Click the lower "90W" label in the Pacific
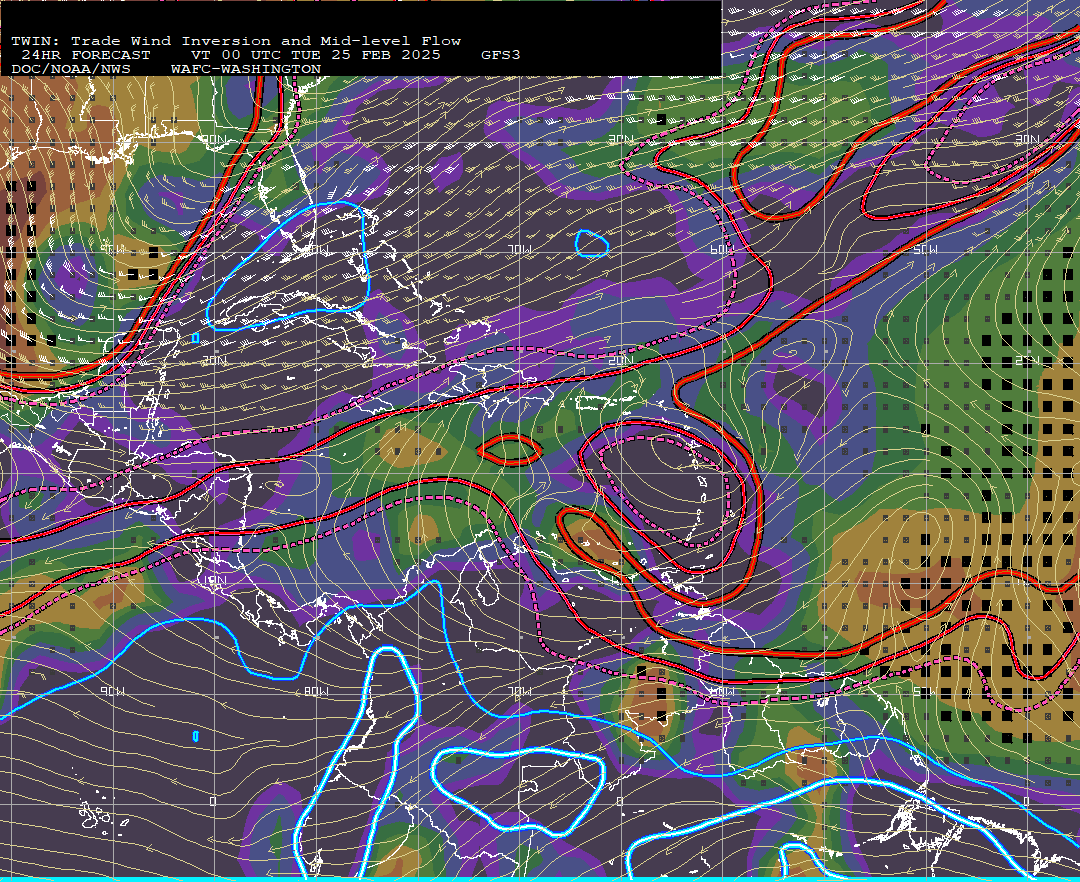Image resolution: width=1080 pixels, height=882 pixels. (113, 691)
